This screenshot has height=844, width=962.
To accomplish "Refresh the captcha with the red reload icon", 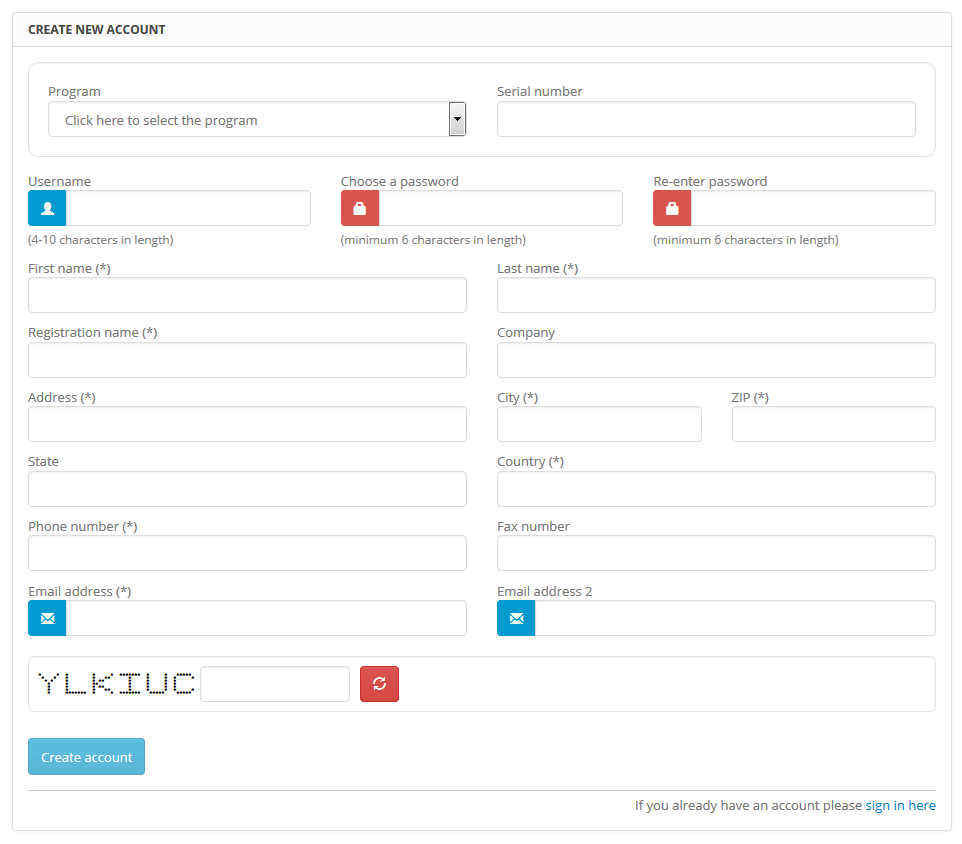I will [379, 684].
